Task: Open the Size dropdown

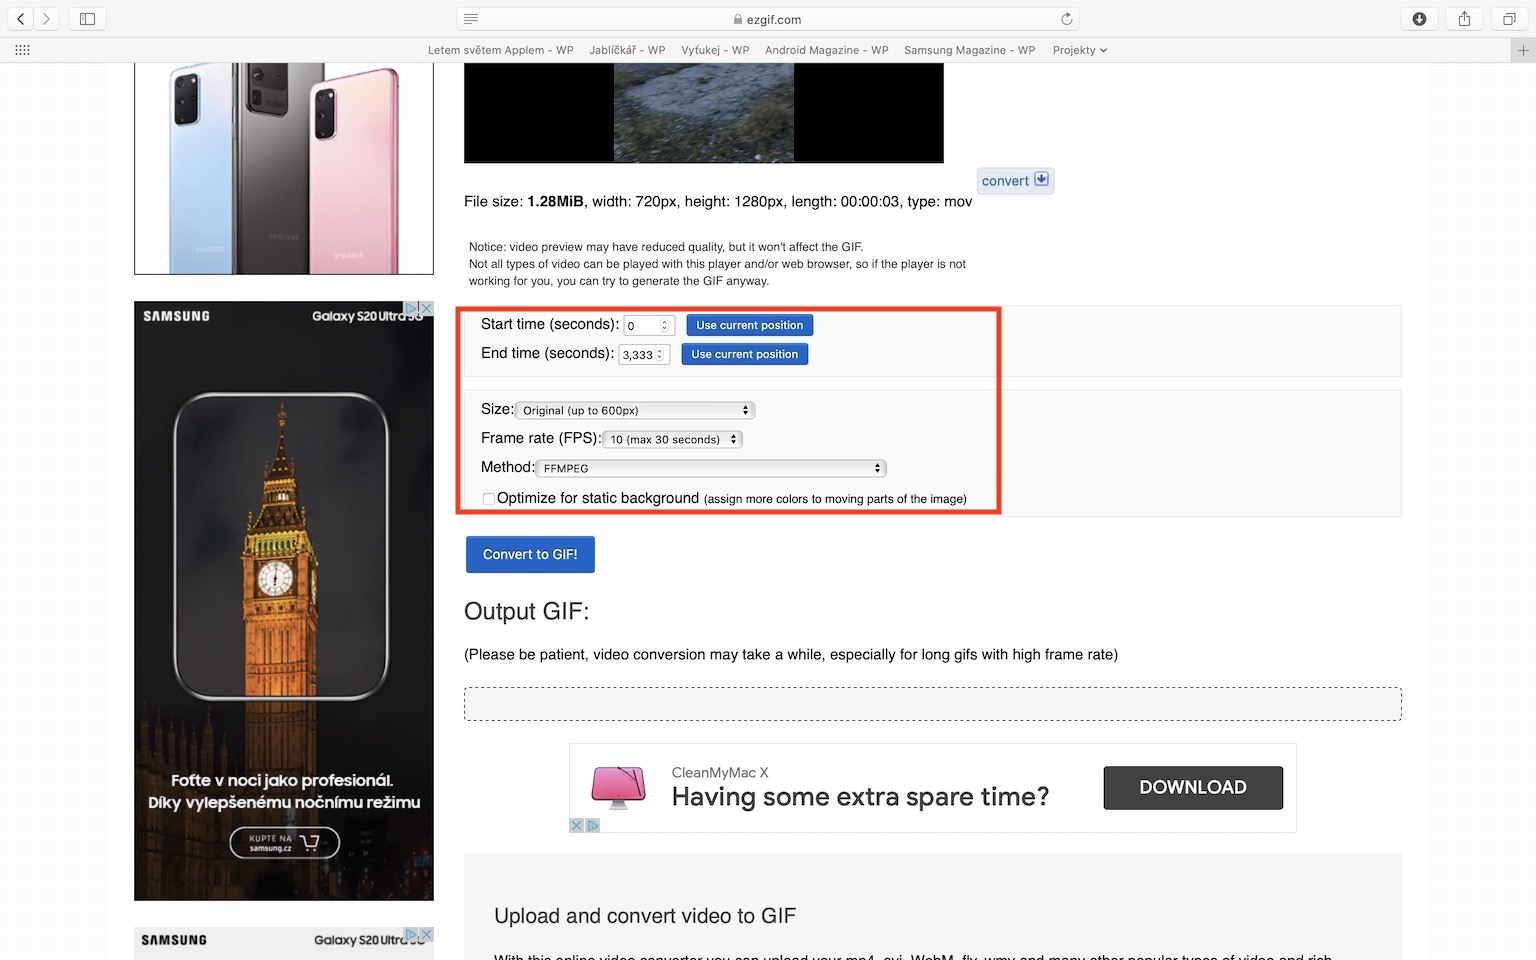Action: (x=635, y=410)
